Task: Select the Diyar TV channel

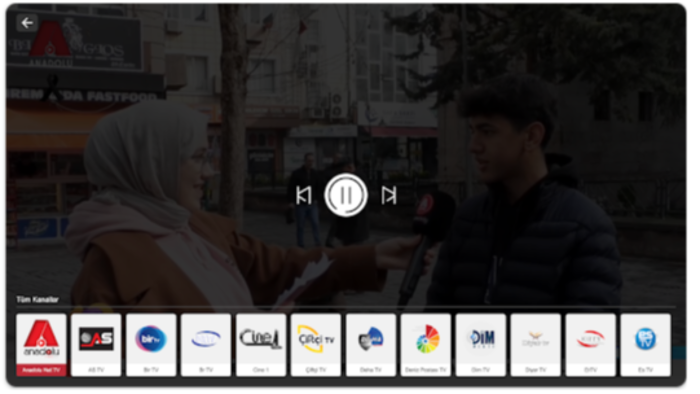Action: (535, 345)
